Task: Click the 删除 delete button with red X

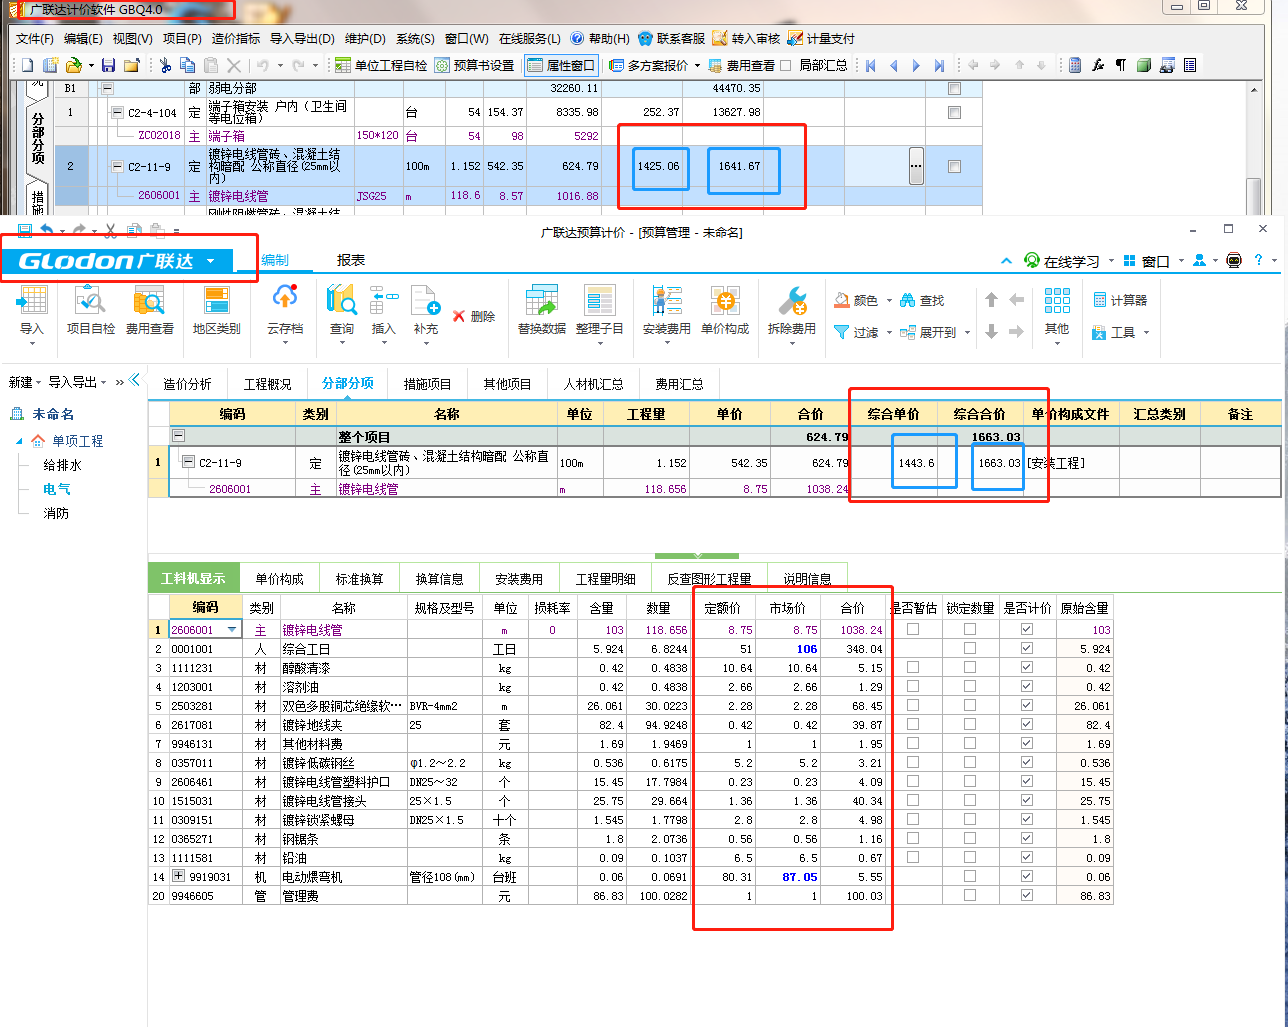Action: [x=474, y=316]
